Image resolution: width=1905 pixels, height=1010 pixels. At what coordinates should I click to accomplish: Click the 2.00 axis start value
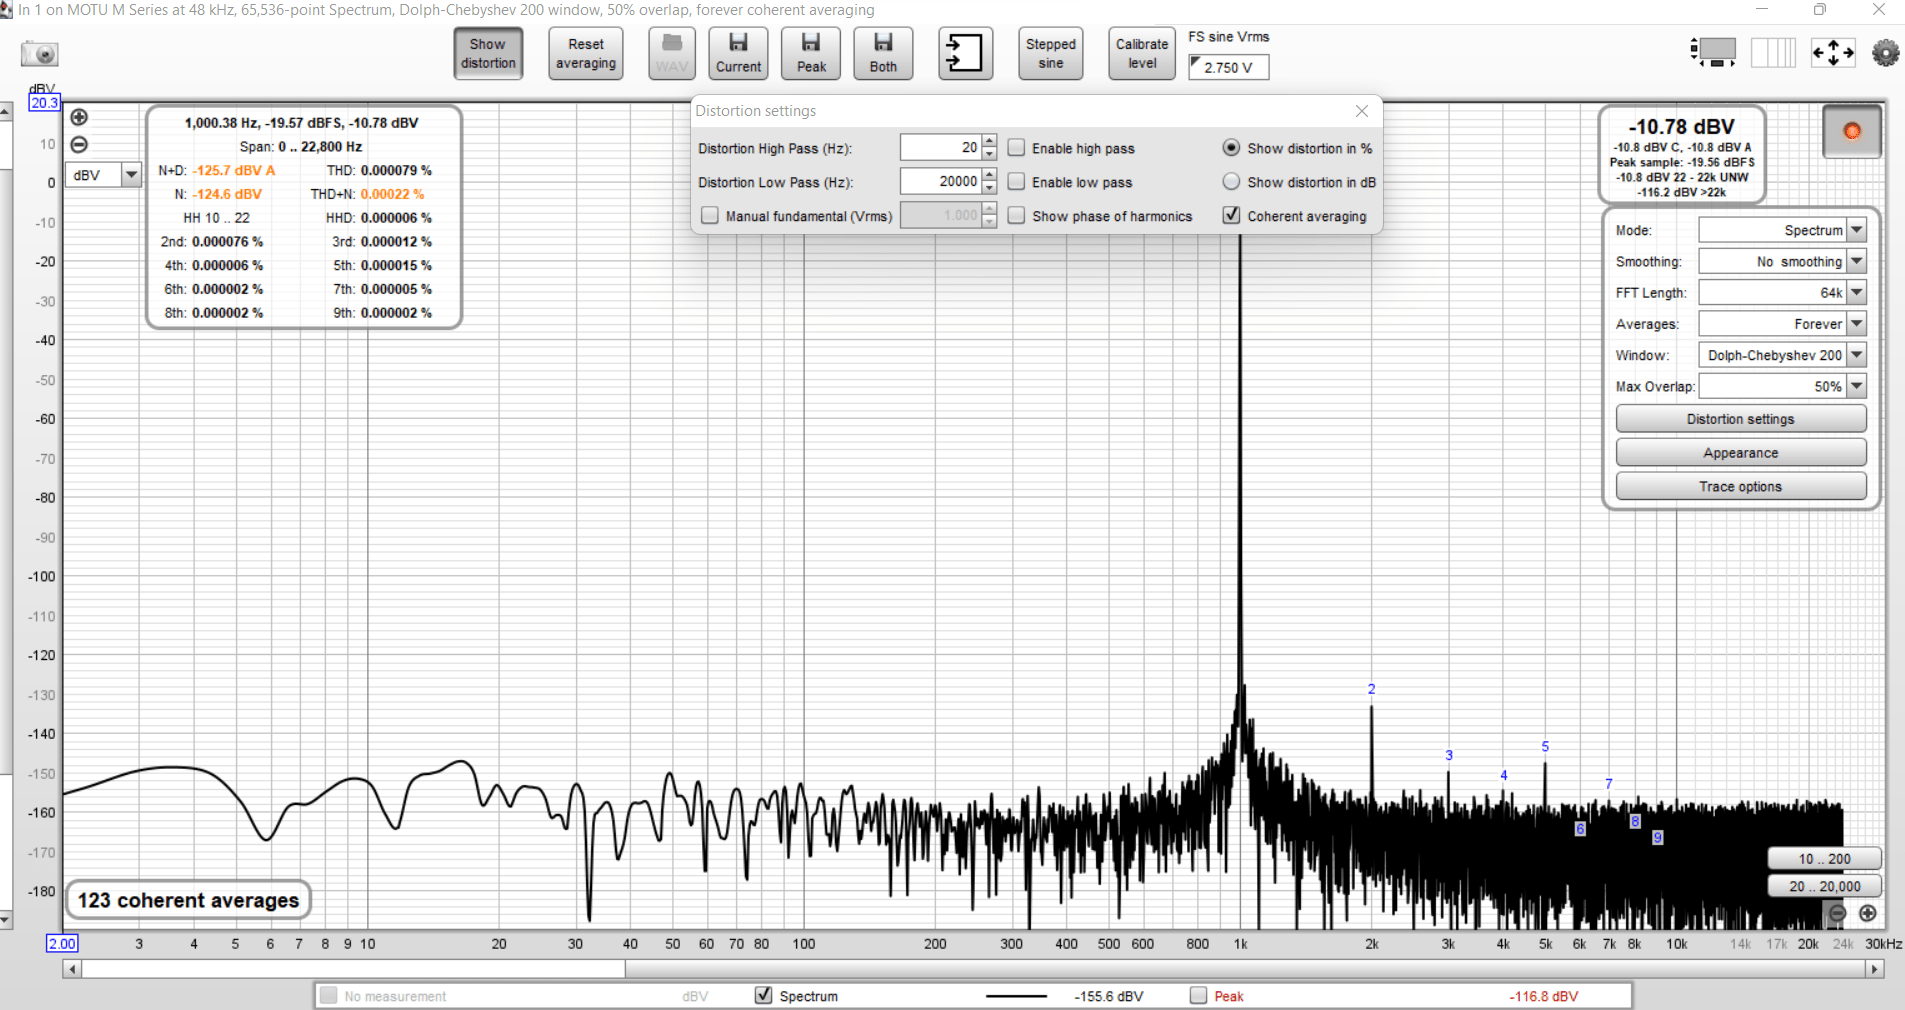pos(62,943)
